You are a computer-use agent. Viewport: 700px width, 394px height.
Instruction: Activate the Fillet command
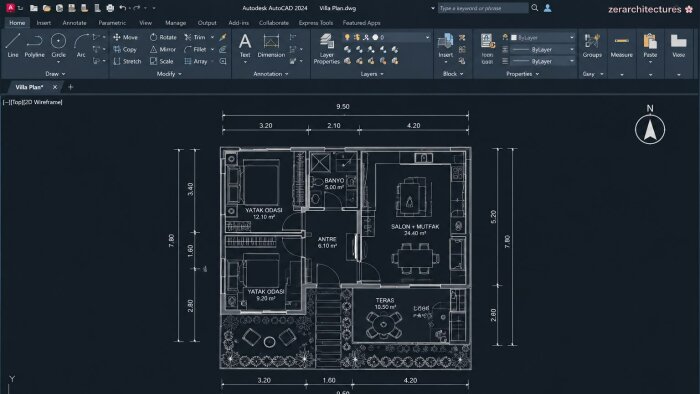196,49
